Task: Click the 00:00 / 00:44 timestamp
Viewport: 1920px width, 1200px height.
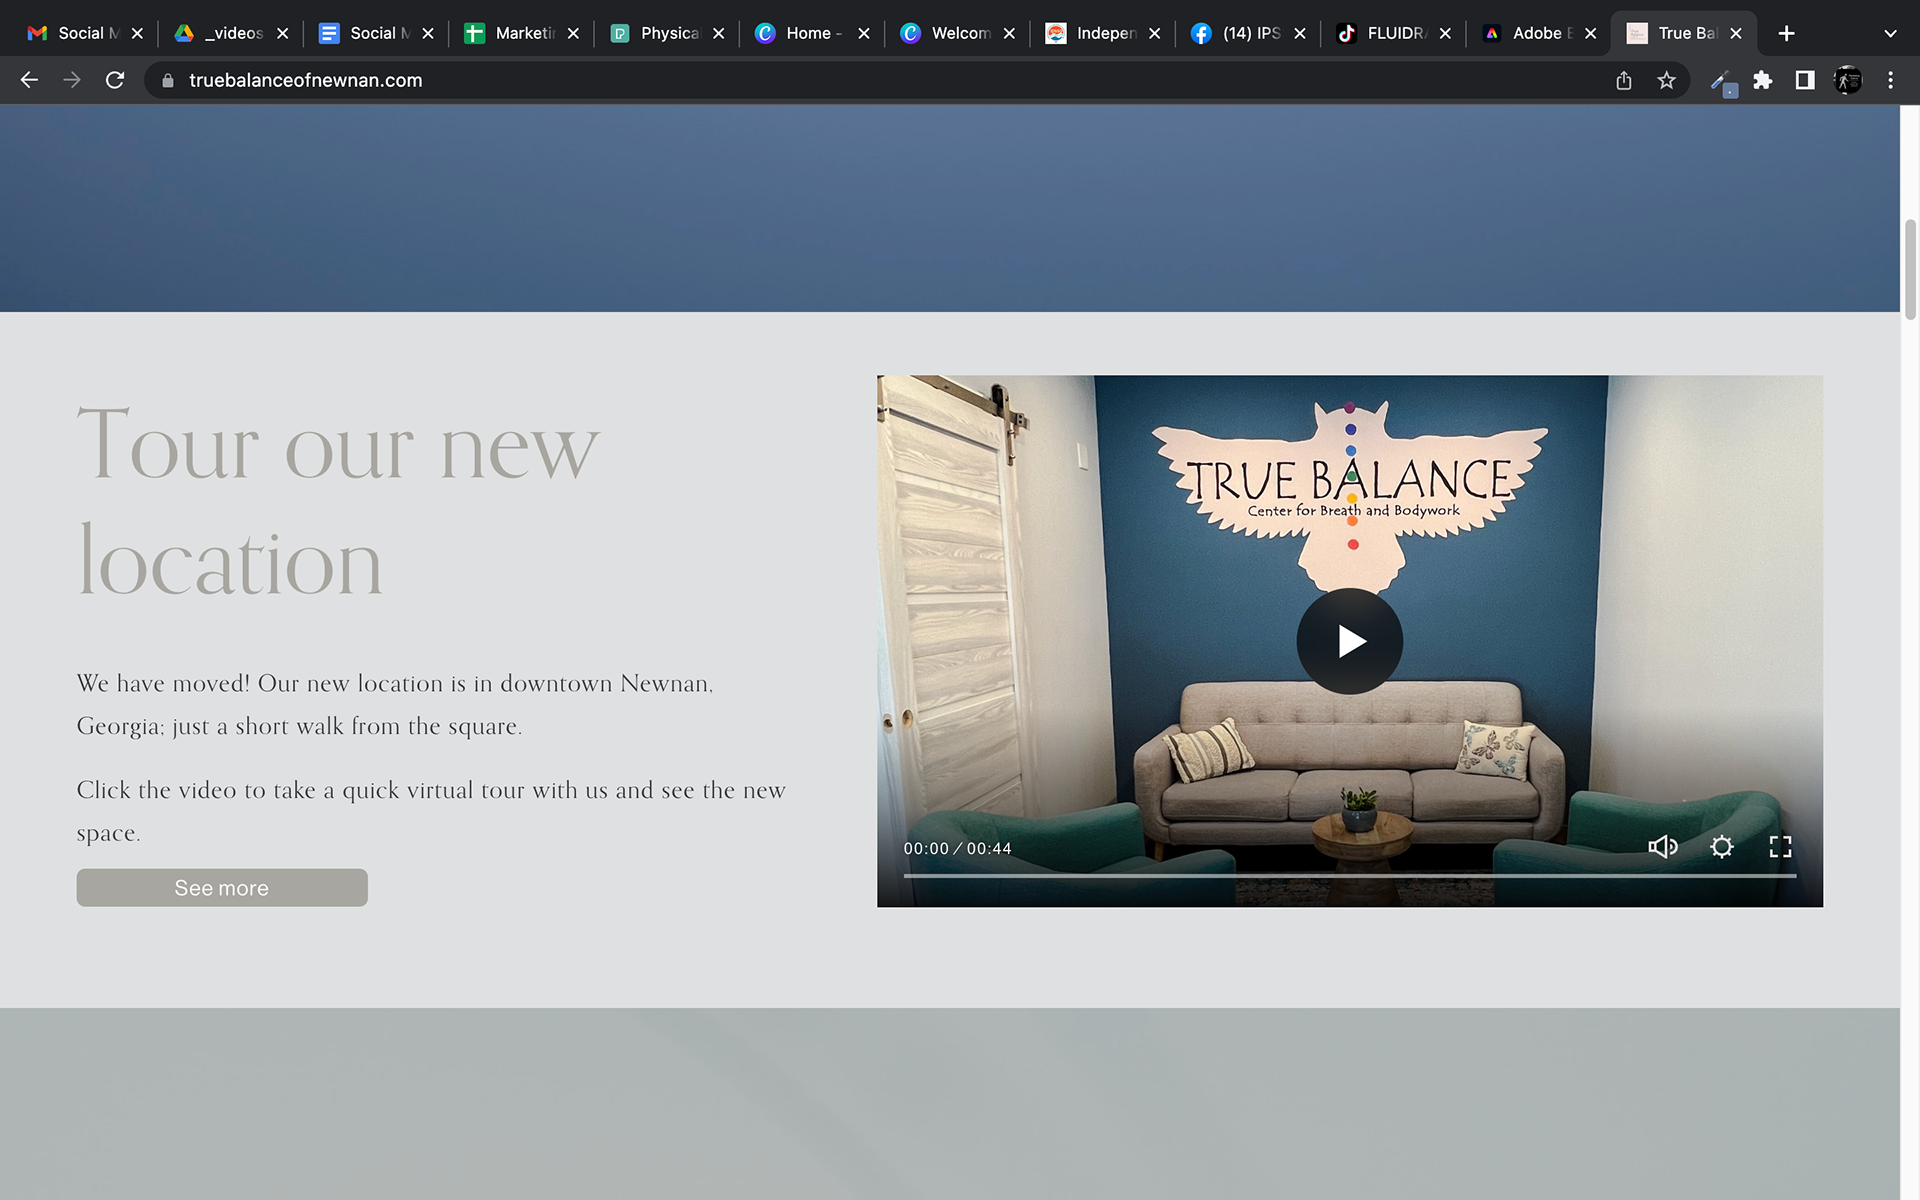Action: point(957,848)
